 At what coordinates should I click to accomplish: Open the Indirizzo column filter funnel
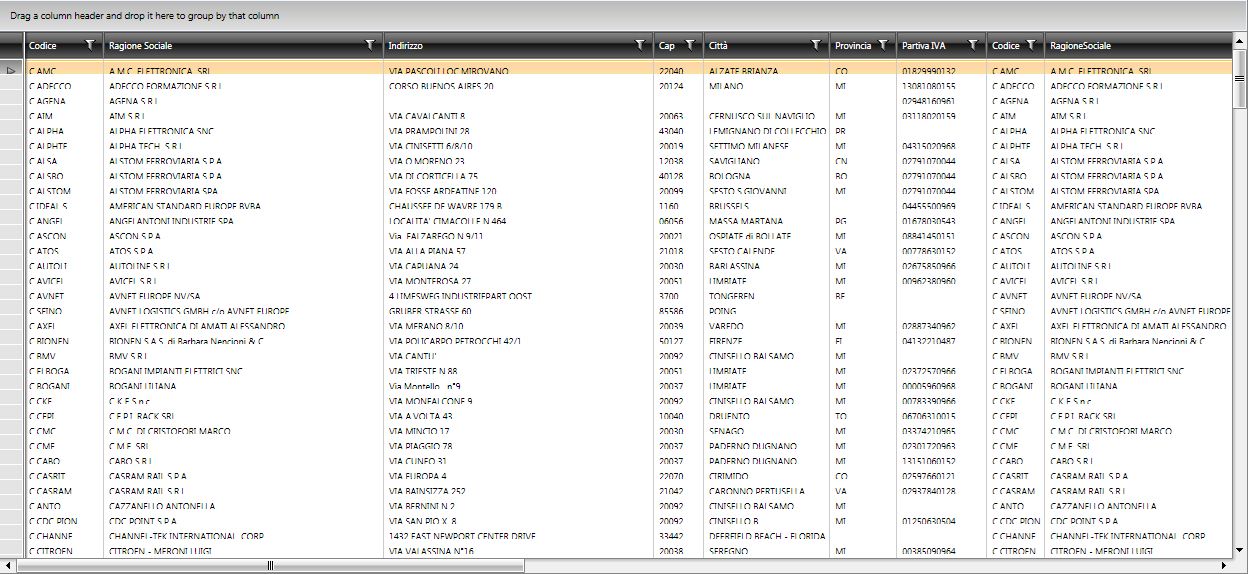640,45
